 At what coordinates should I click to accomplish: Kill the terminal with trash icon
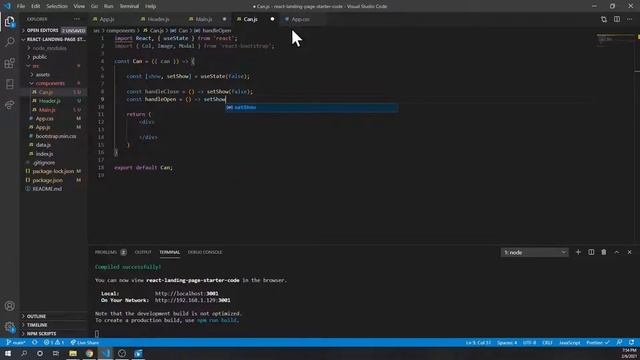click(x=604, y=252)
